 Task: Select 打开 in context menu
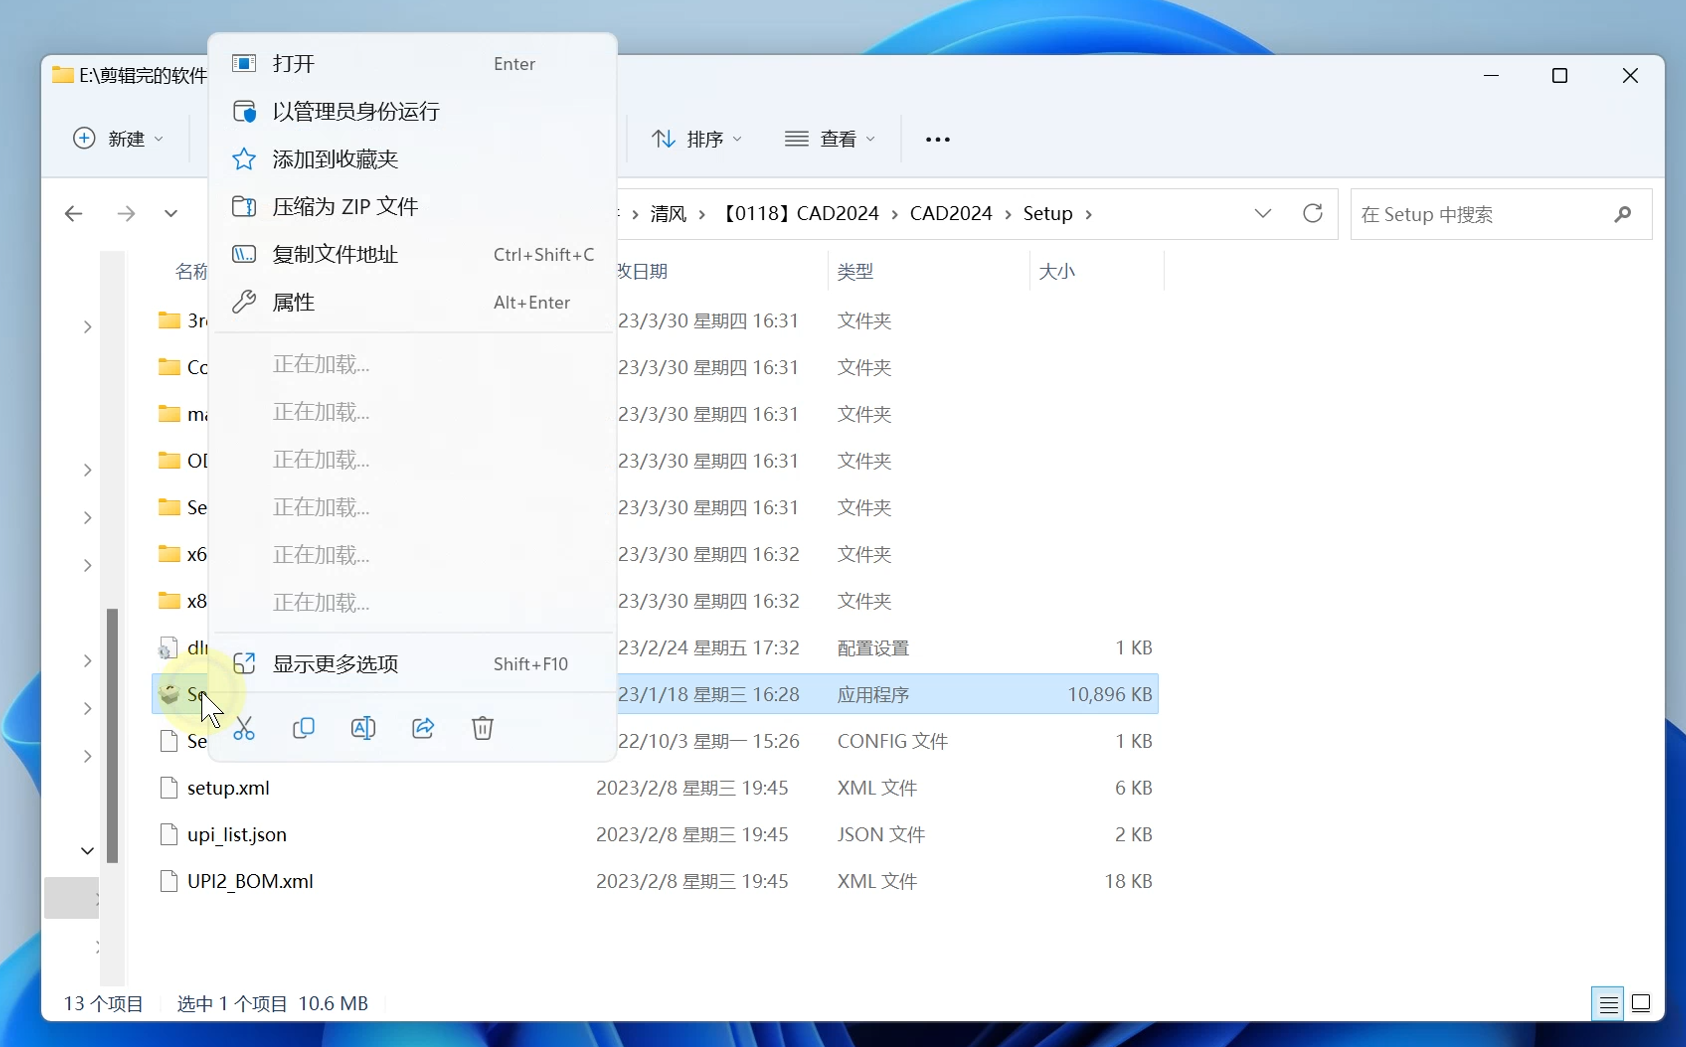pos(413,64)
